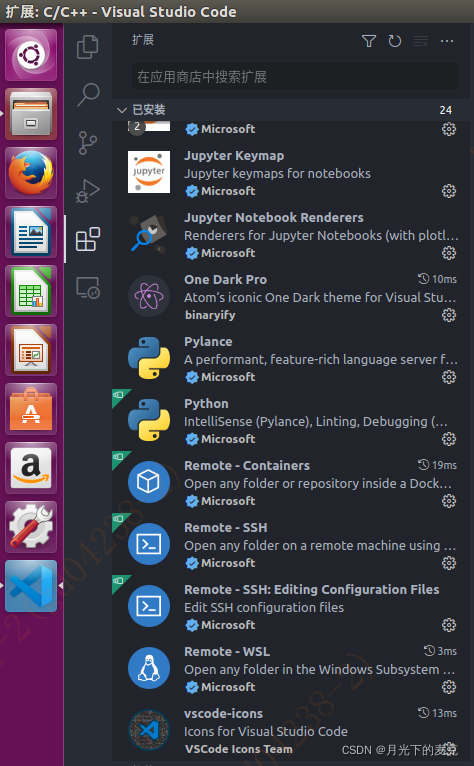Viewport: 474px width, 766px height.
Task: Click in the extension marketplace search box
Action: tap(295, 77)
